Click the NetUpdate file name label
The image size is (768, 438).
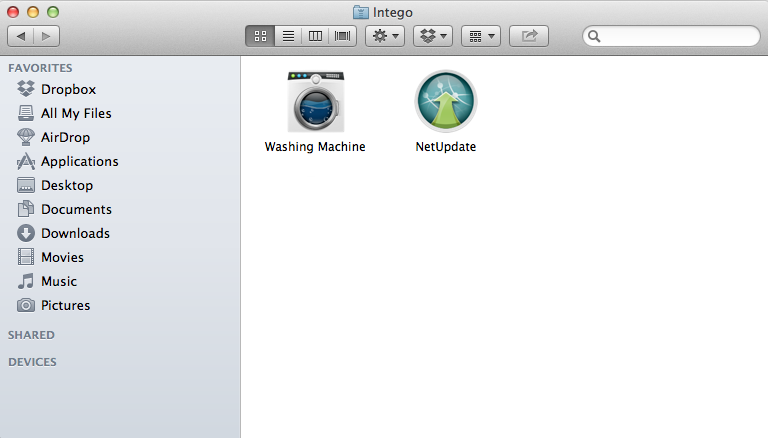tap(446, 146)
